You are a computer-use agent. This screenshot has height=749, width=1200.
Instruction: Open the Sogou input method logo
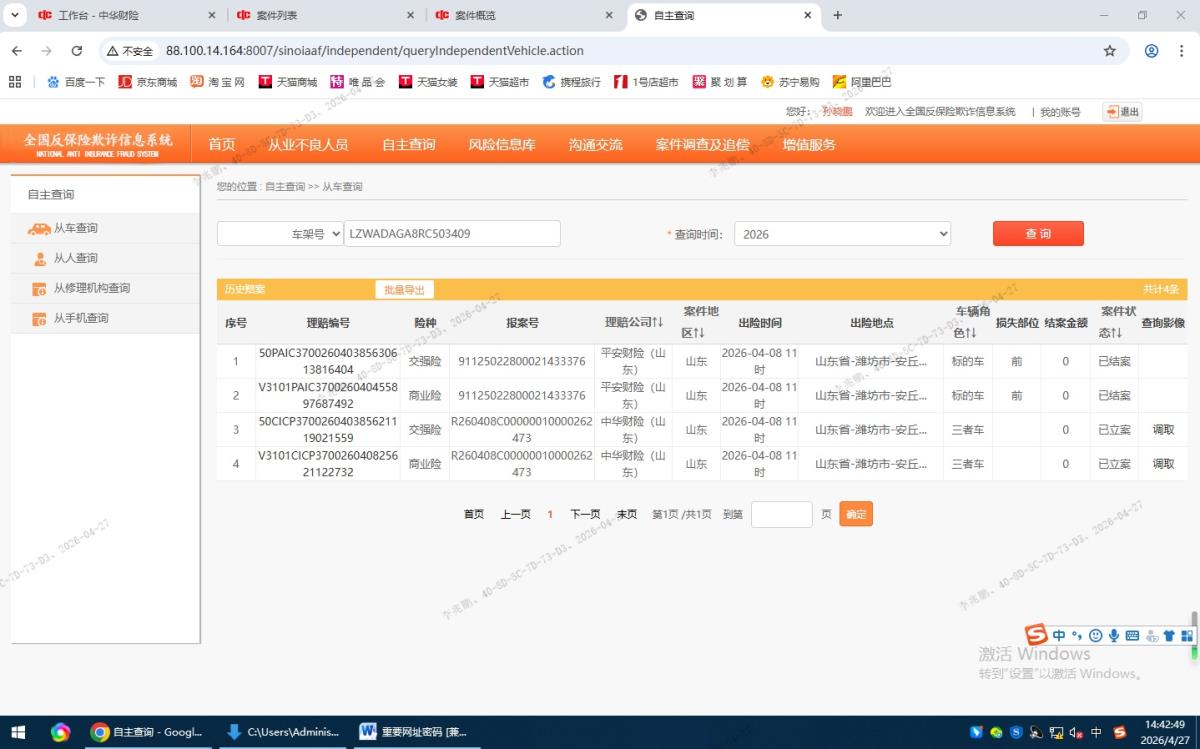pyautogui.click(x=1036, y=635)
